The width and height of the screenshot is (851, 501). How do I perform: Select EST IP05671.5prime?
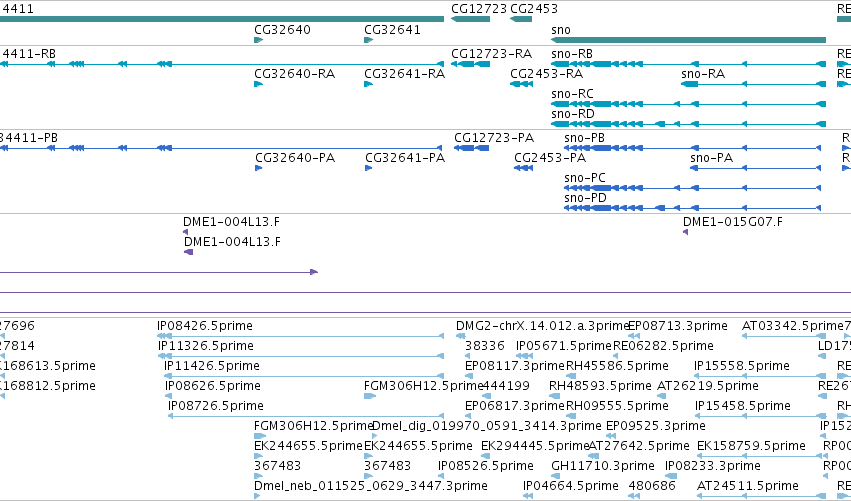click(524, 356)
